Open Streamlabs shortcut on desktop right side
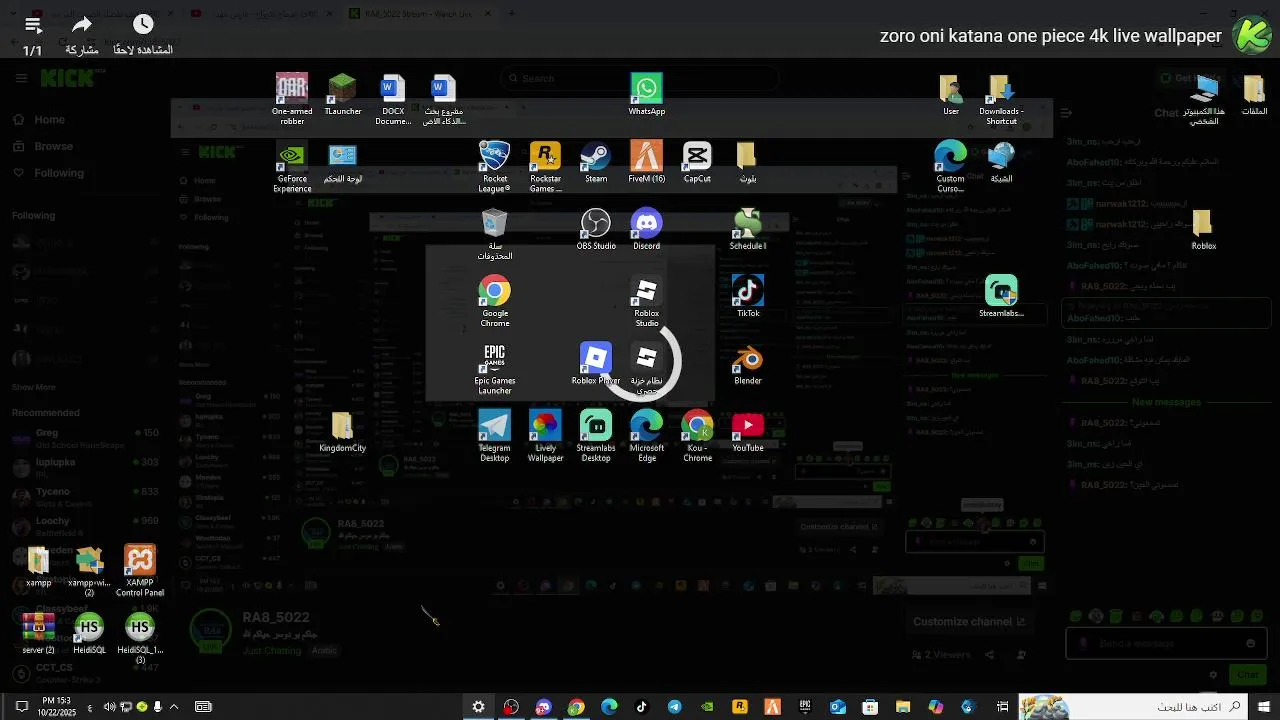Image resolution: width=1280 pixels, height=720 pixels. pos(1001,296)
